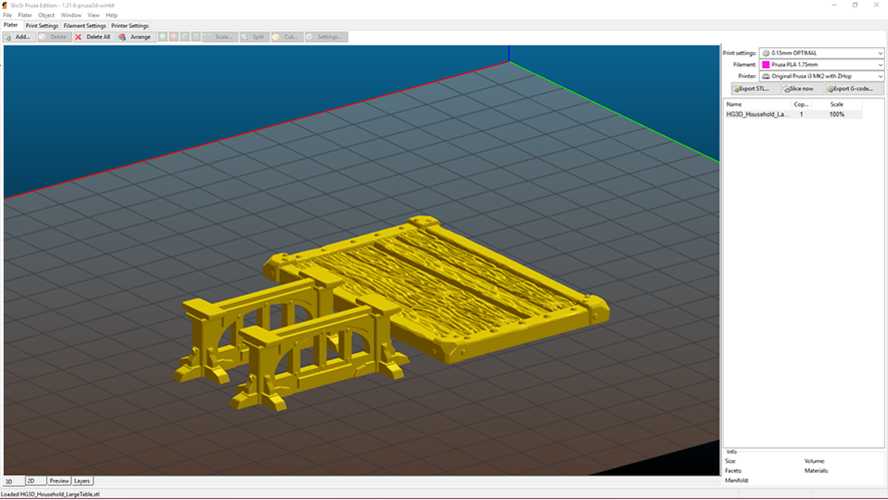This screenshot has height=500, width=888.
Task: Click the Arrange button
Action: click(x=136, y=37)
